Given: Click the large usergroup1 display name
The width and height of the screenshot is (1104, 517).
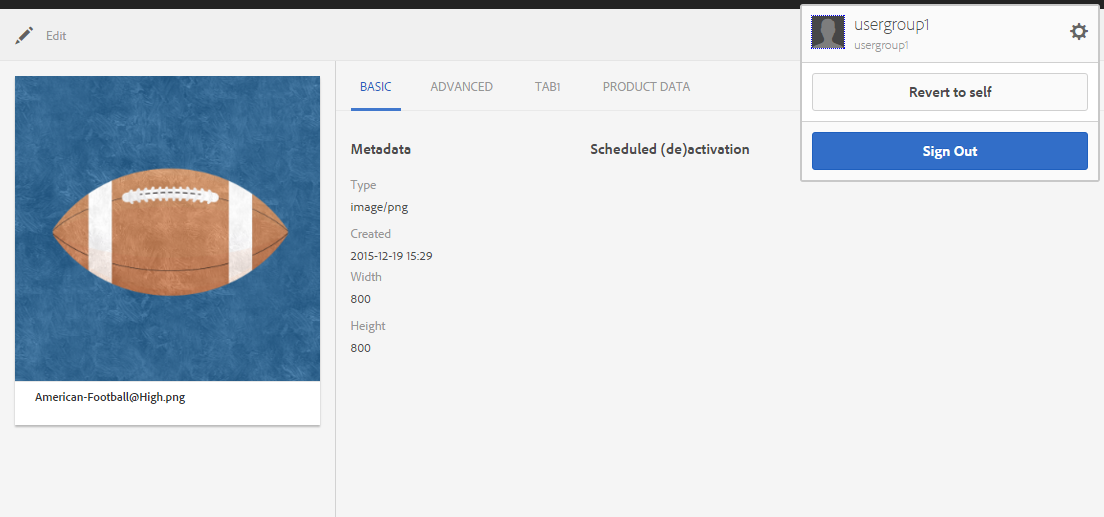Looking at the screenshot, I should tap(891, 25).
